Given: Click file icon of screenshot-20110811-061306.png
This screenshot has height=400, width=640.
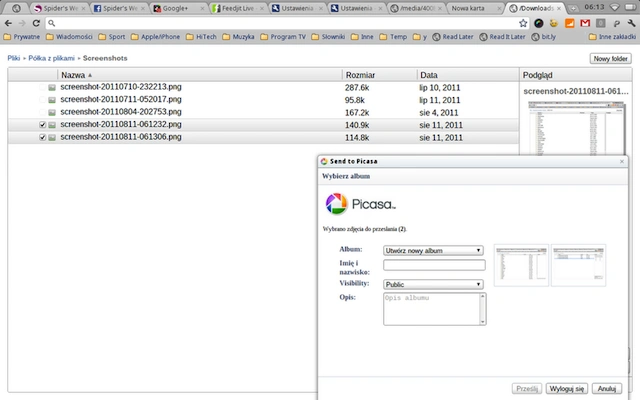Looking at the screenshot, I should click(x=52, y=138).
